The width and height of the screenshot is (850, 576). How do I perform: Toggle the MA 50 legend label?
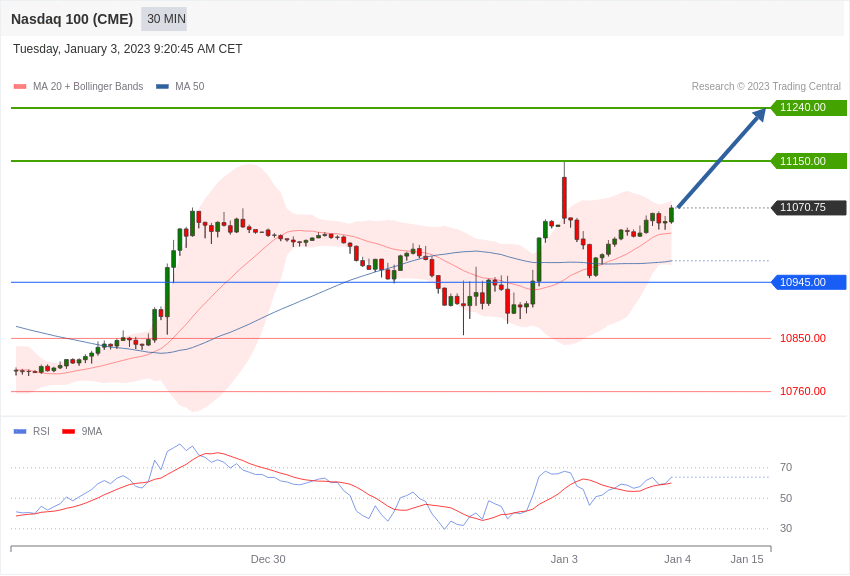[x=190, y=87]
